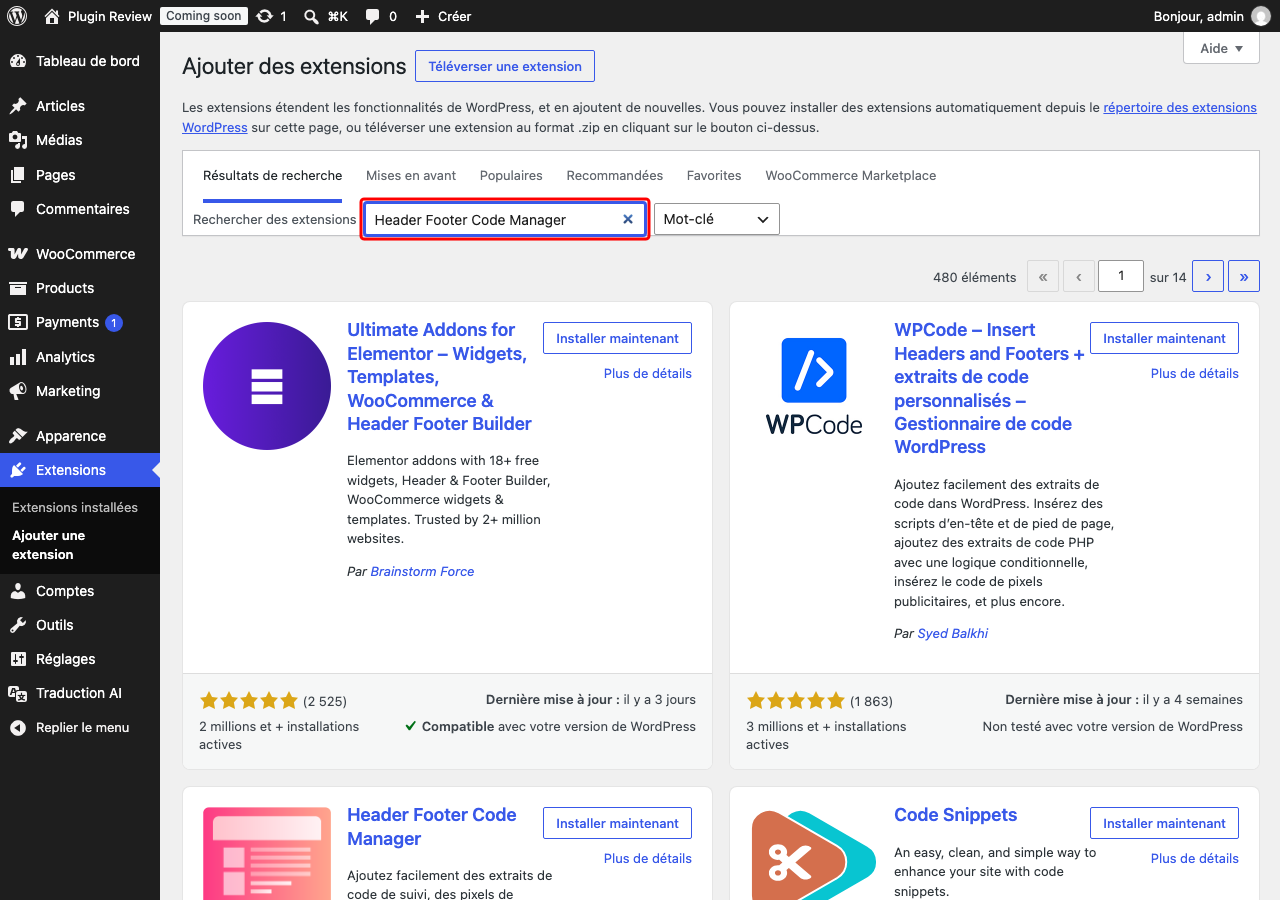This screenshot has width=1280, height=900.
Task: Install Header Footer Code Manager now
Action: (x=617, y=823)
